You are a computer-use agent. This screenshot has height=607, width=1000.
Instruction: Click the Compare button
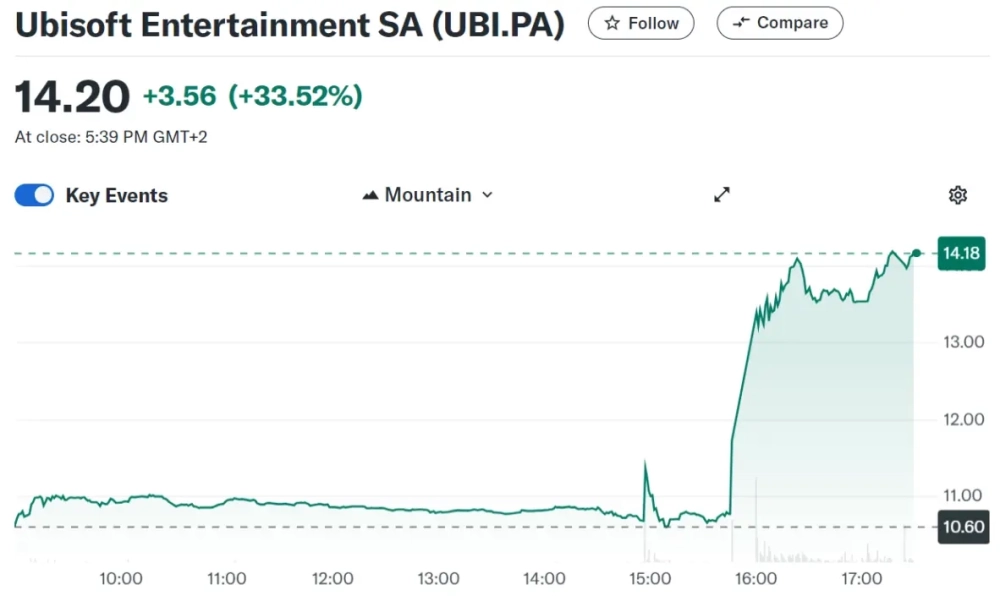click(780, 23)
